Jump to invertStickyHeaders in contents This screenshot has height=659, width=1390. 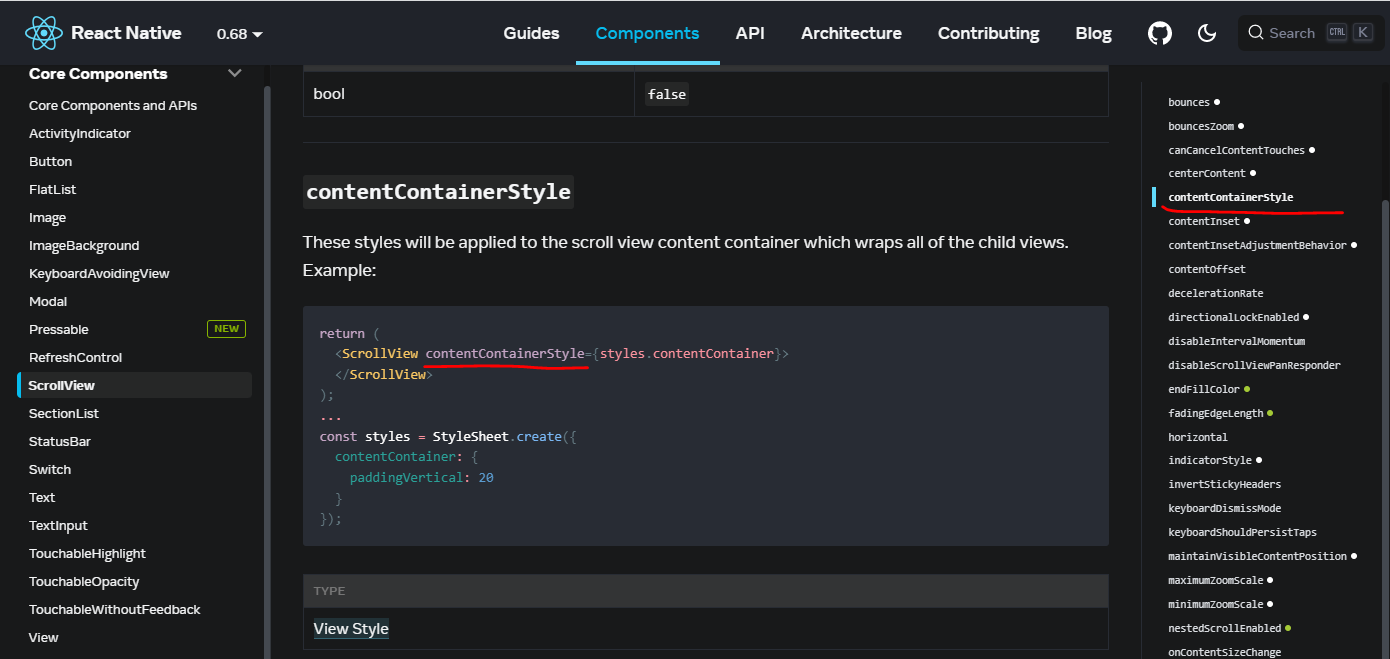(1225, 484)
